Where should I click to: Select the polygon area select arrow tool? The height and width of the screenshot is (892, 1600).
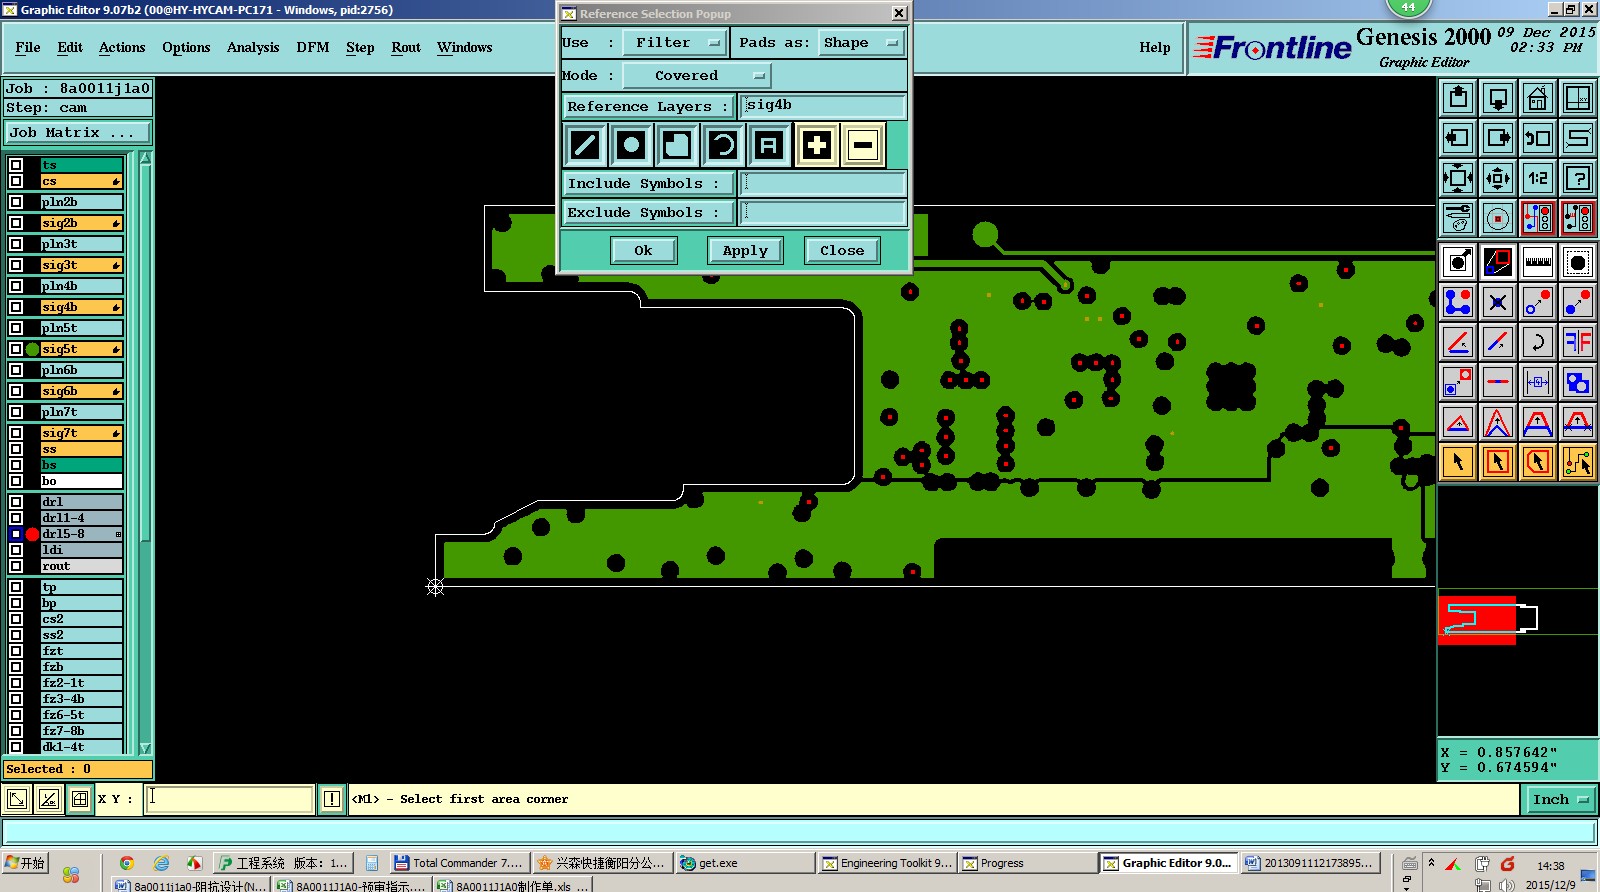click(1538, 462)
